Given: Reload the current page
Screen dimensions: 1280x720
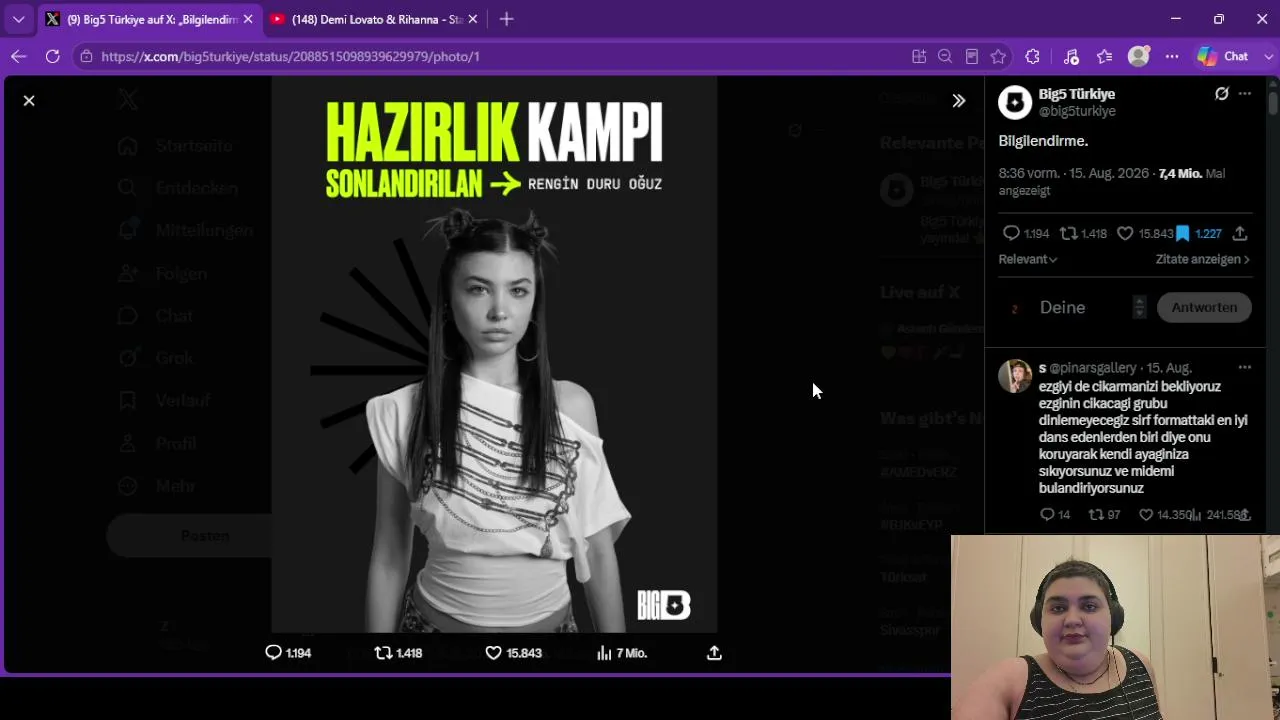Looking at the screenshot, I should (52, 56).
